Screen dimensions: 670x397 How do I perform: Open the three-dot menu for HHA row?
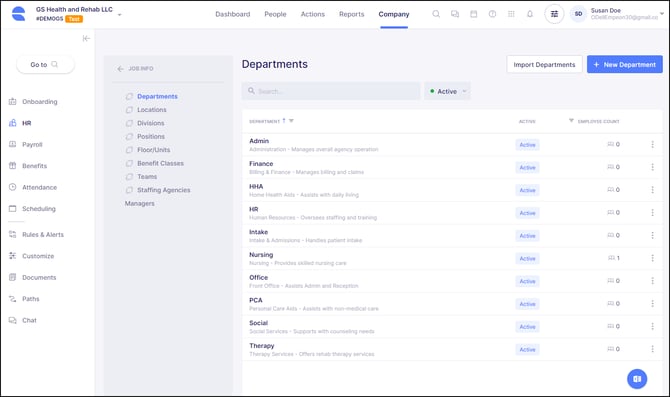pyautogui.click(x=652, y=190)
